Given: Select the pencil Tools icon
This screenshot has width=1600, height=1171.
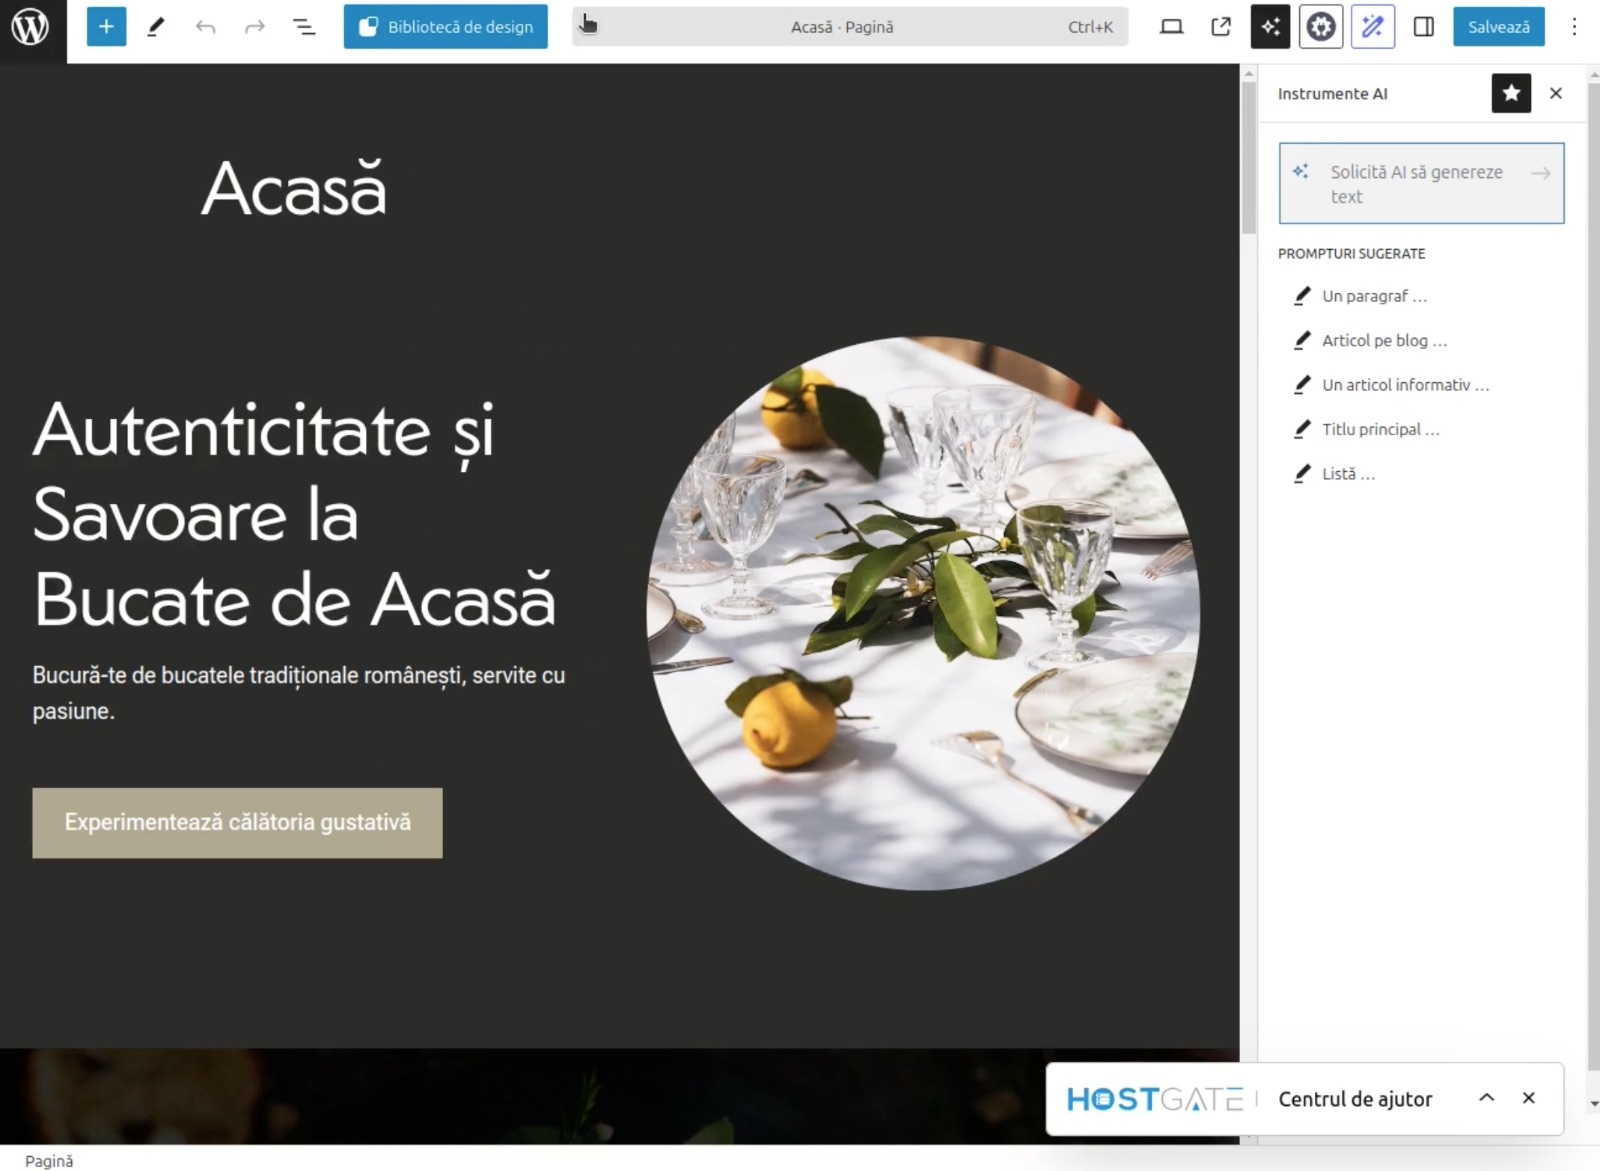Looking at the screenshot, I should 156,27.
